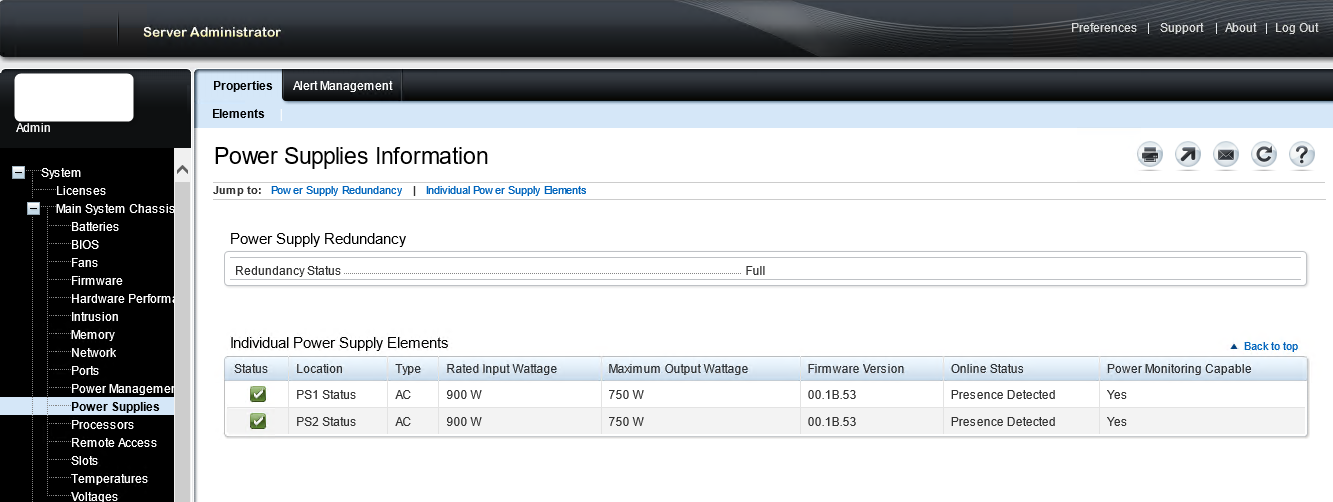Switch to the Properties tab
The height and width of the screenshot is (502, 1333).
click(243, 86)
